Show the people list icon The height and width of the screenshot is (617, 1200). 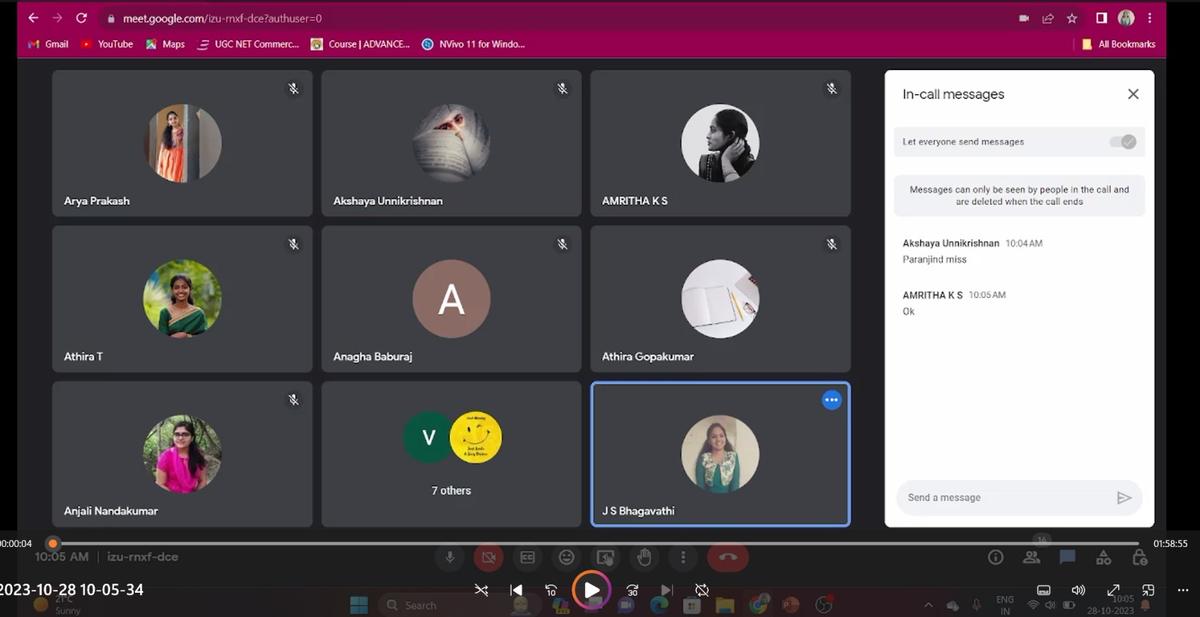pos(1031,557)
